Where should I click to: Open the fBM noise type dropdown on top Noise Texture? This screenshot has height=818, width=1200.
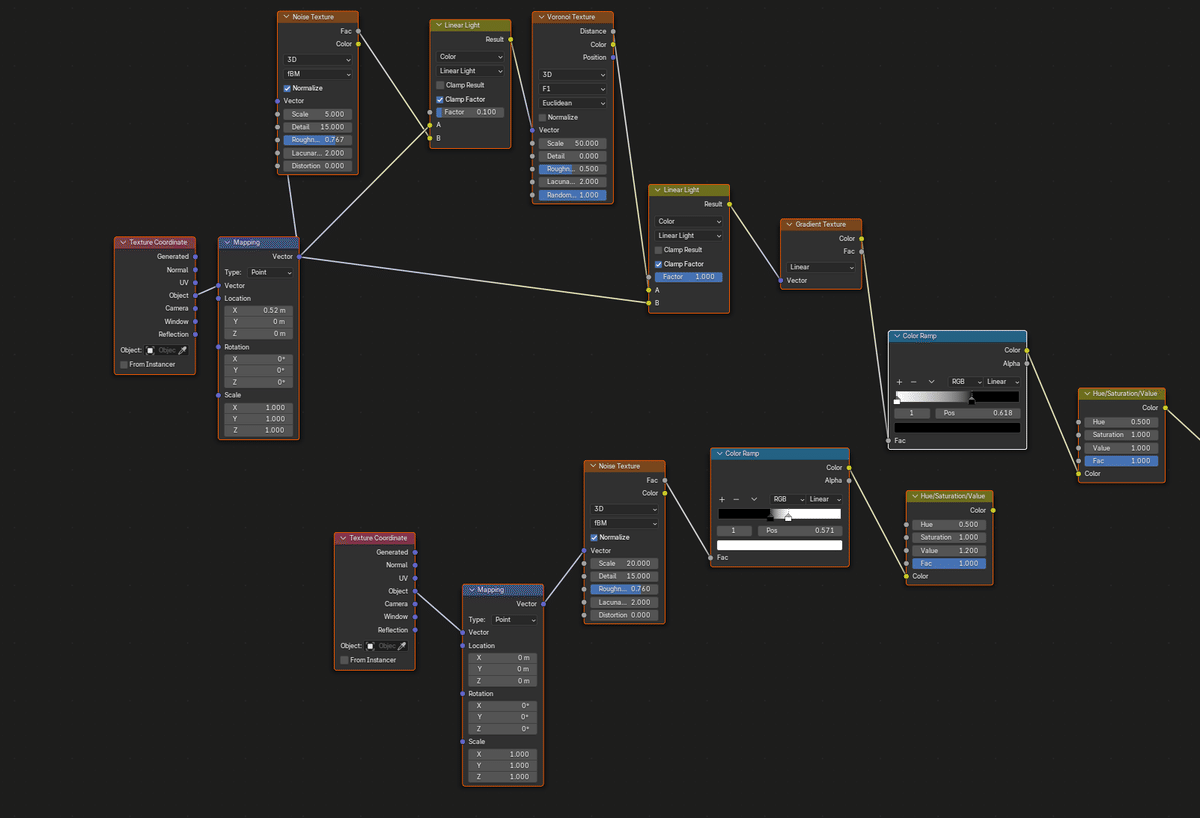pos(317,73)
